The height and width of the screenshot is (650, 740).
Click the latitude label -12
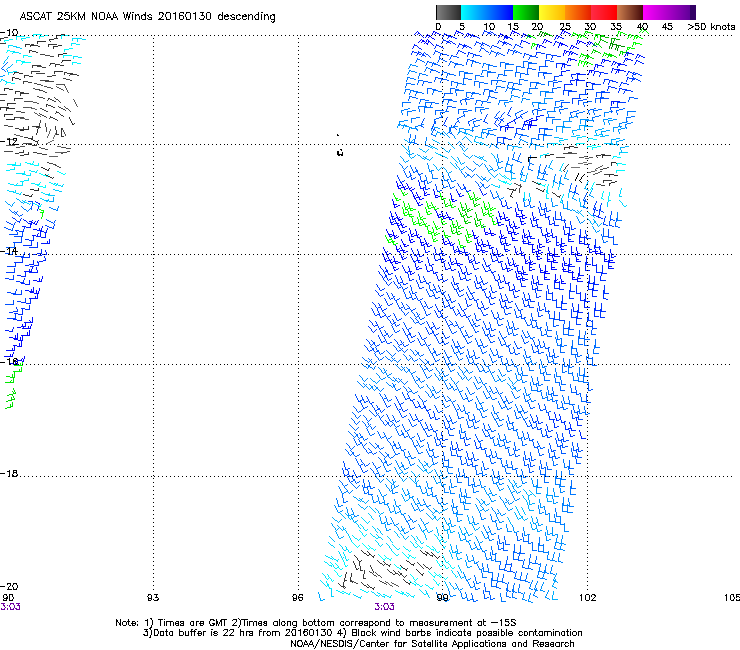[9, 142]
